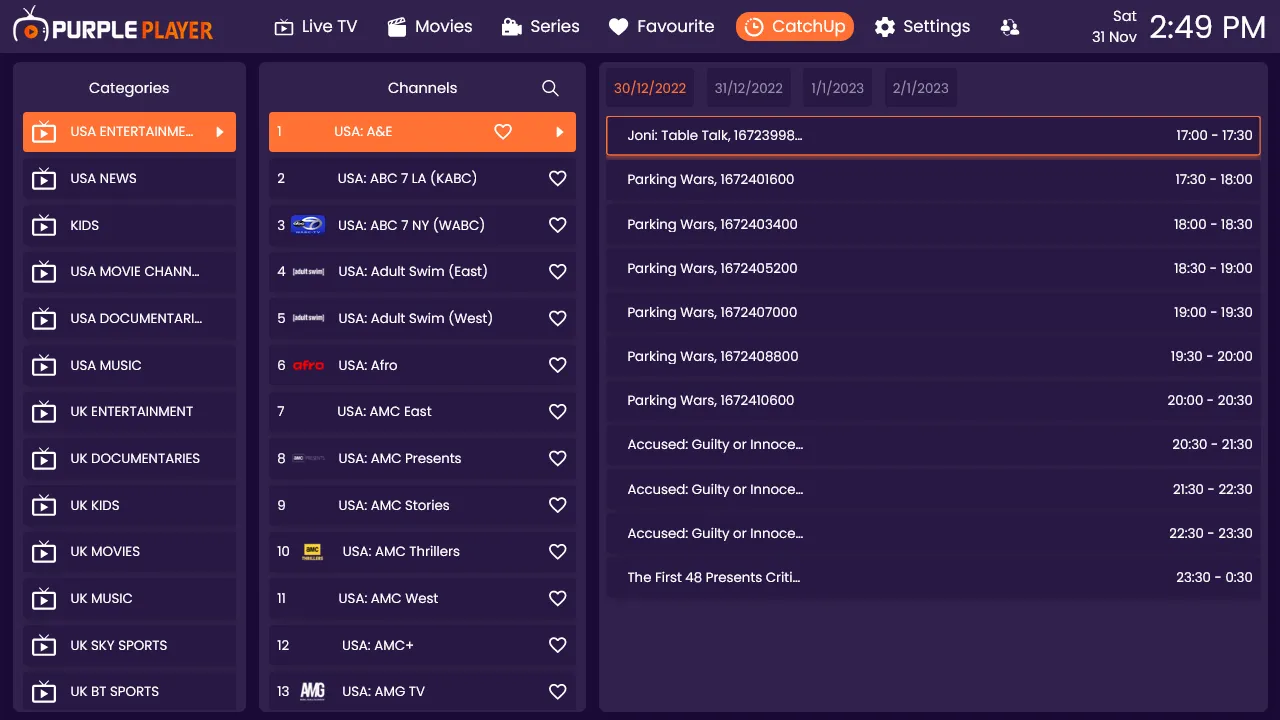Click the TV icon beside UK BT SPORTS
This screenshot has width=1280, height=720.
44,692
